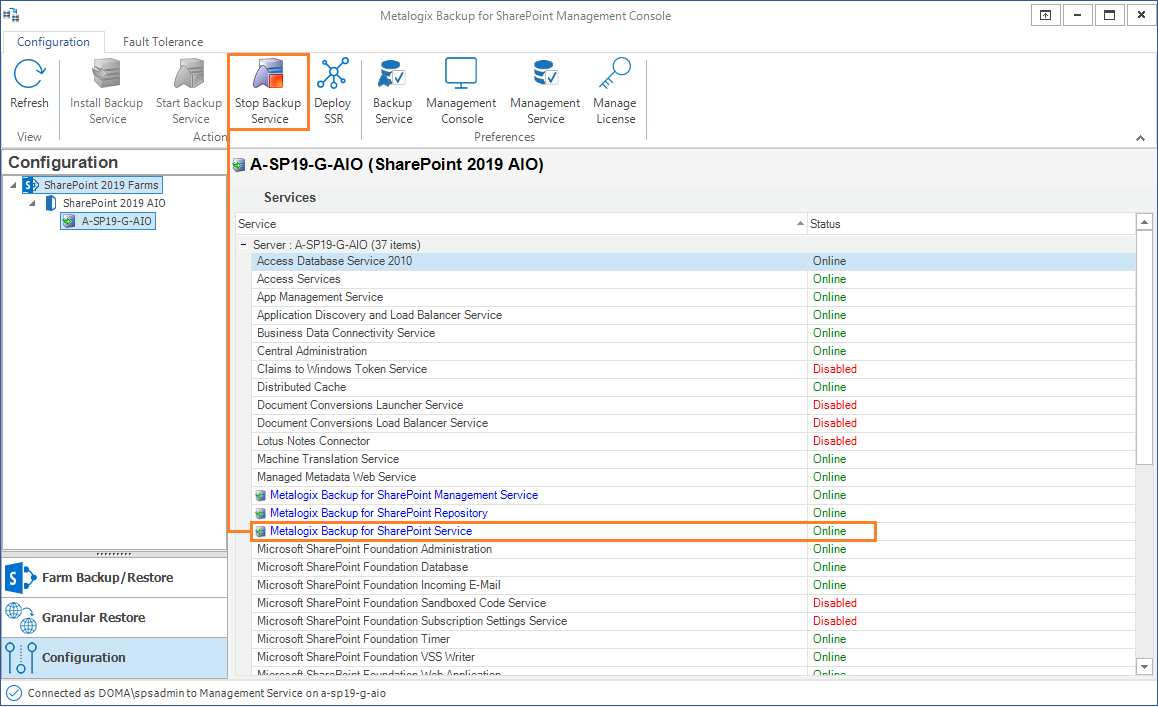Click Deploy SSR icon
The width and height of the screenshot is (1158, 707).
click(332, 74)
